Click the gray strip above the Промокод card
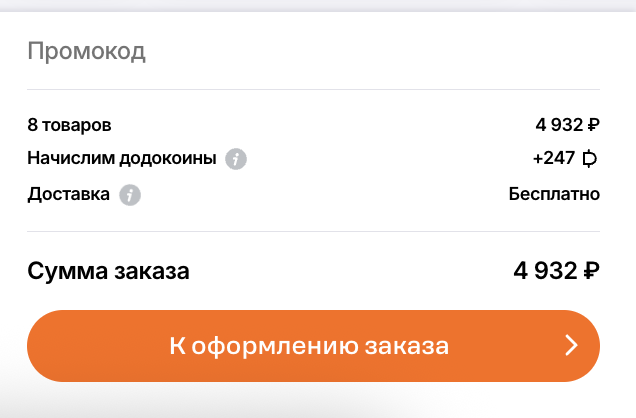Screen dimensions: 636x418 coord(312,5)
